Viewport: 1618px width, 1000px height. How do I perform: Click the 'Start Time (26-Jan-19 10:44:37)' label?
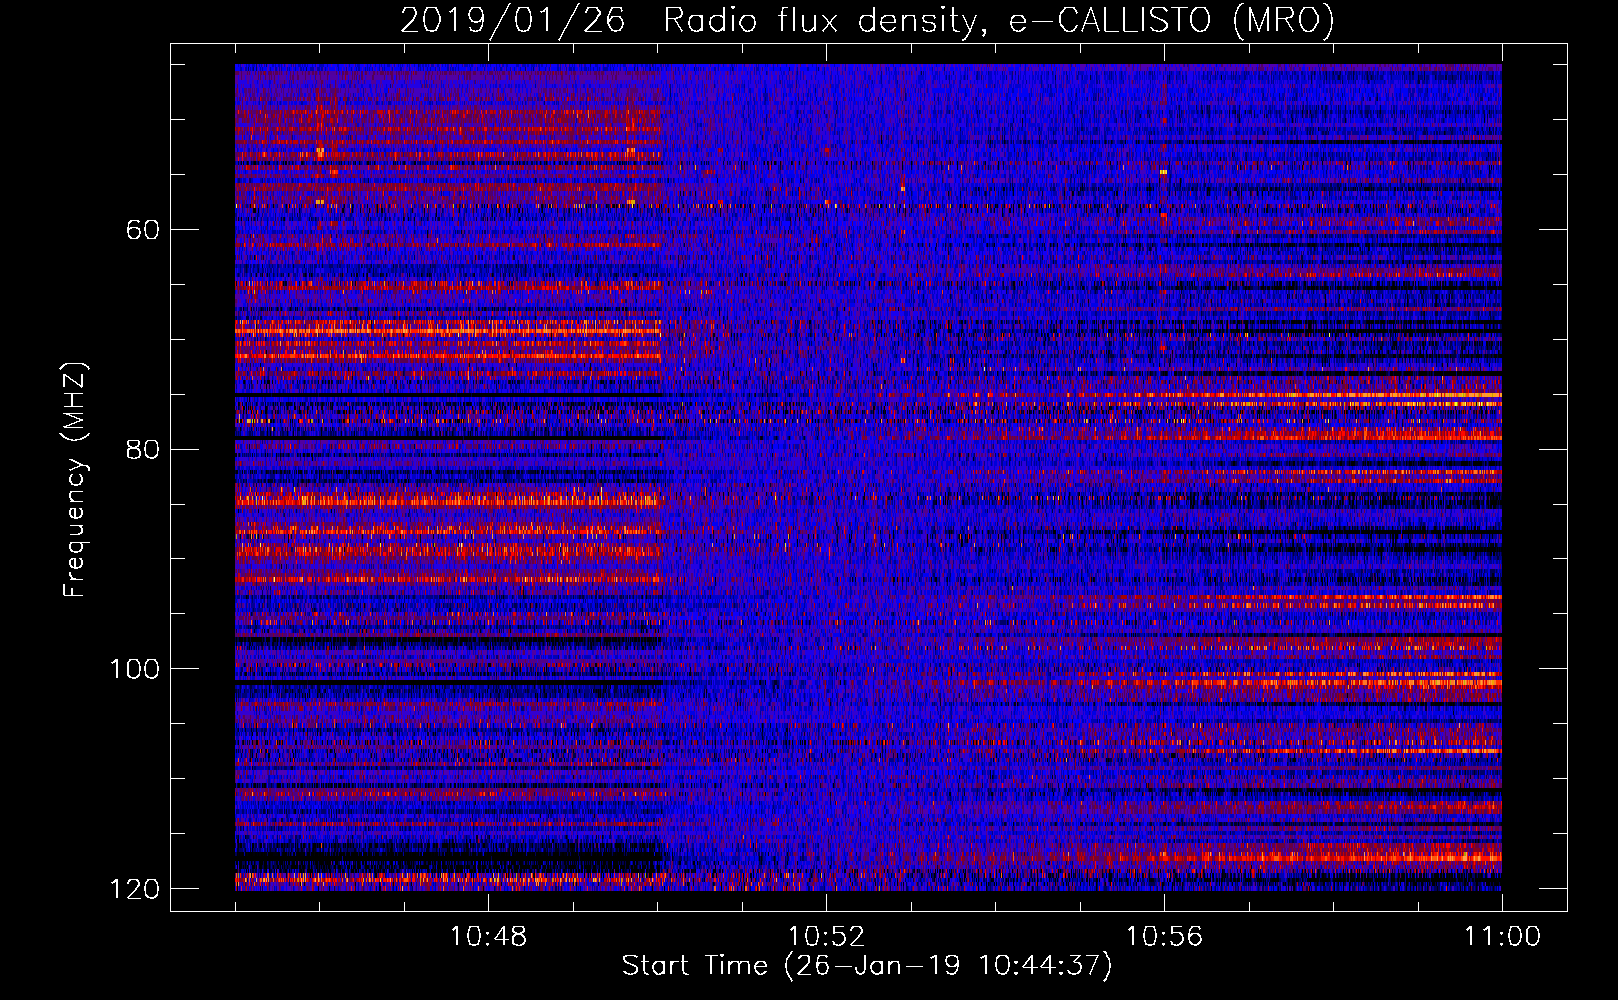coord(867,966)
